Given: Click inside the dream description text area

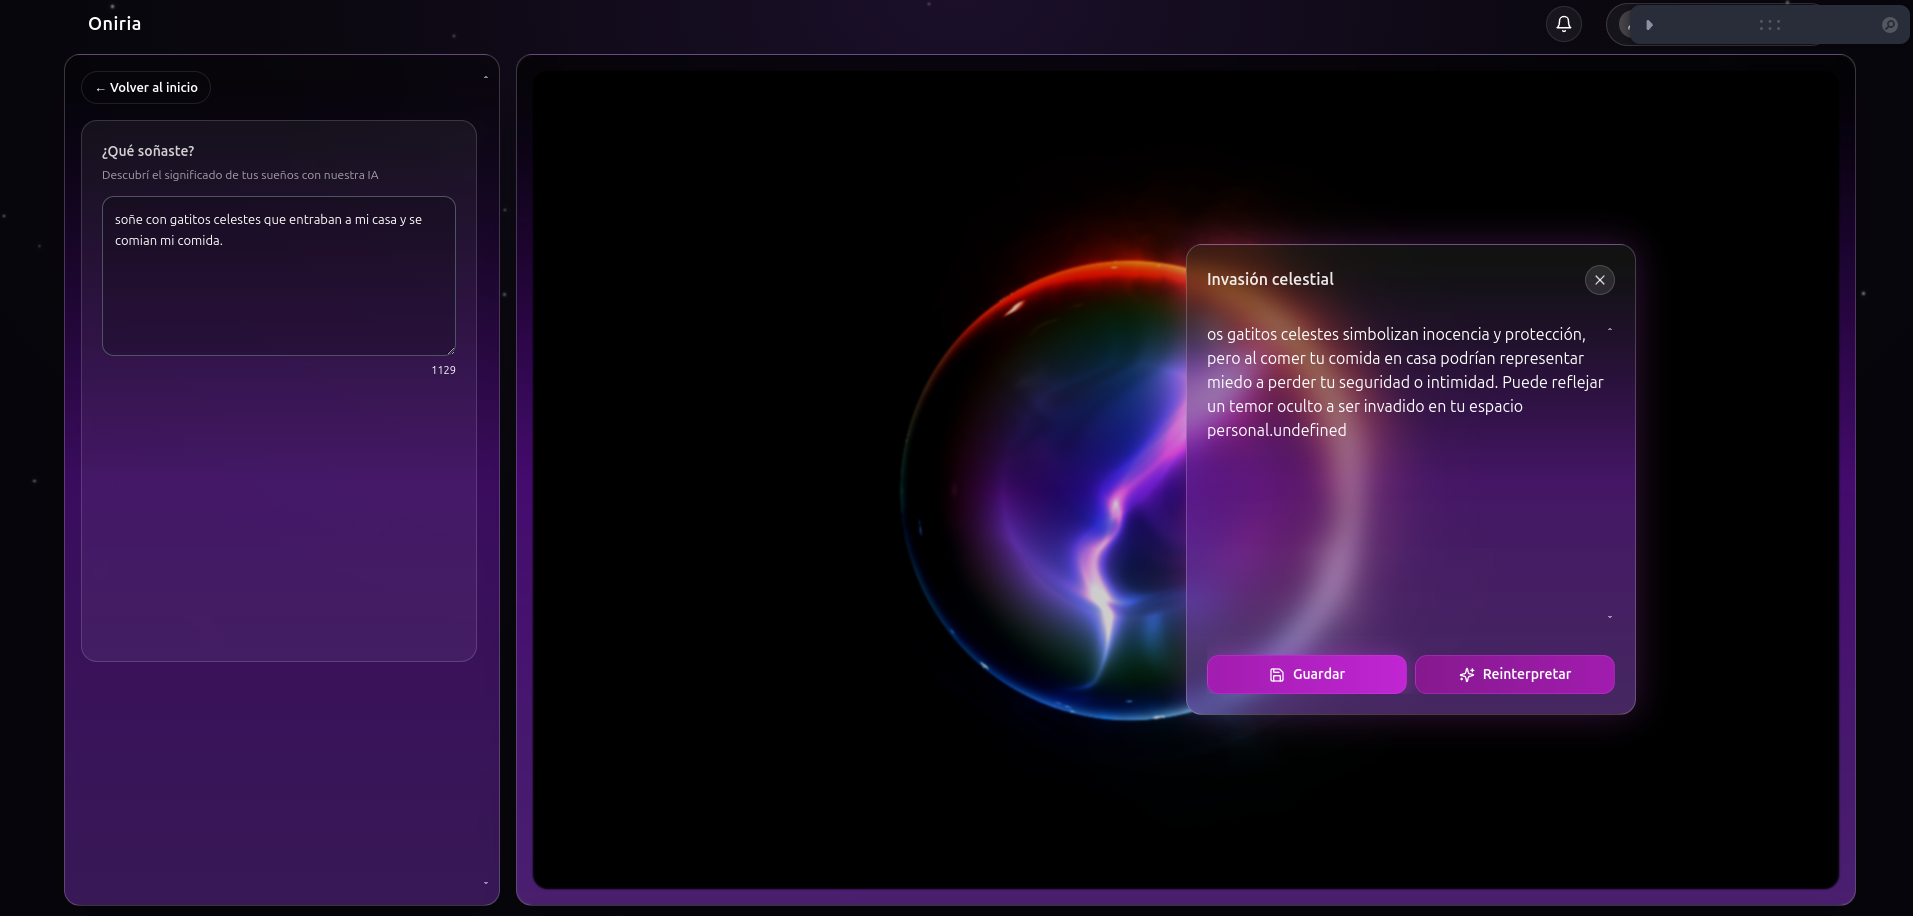Looking at the screenshot, I should click(278, 290).
